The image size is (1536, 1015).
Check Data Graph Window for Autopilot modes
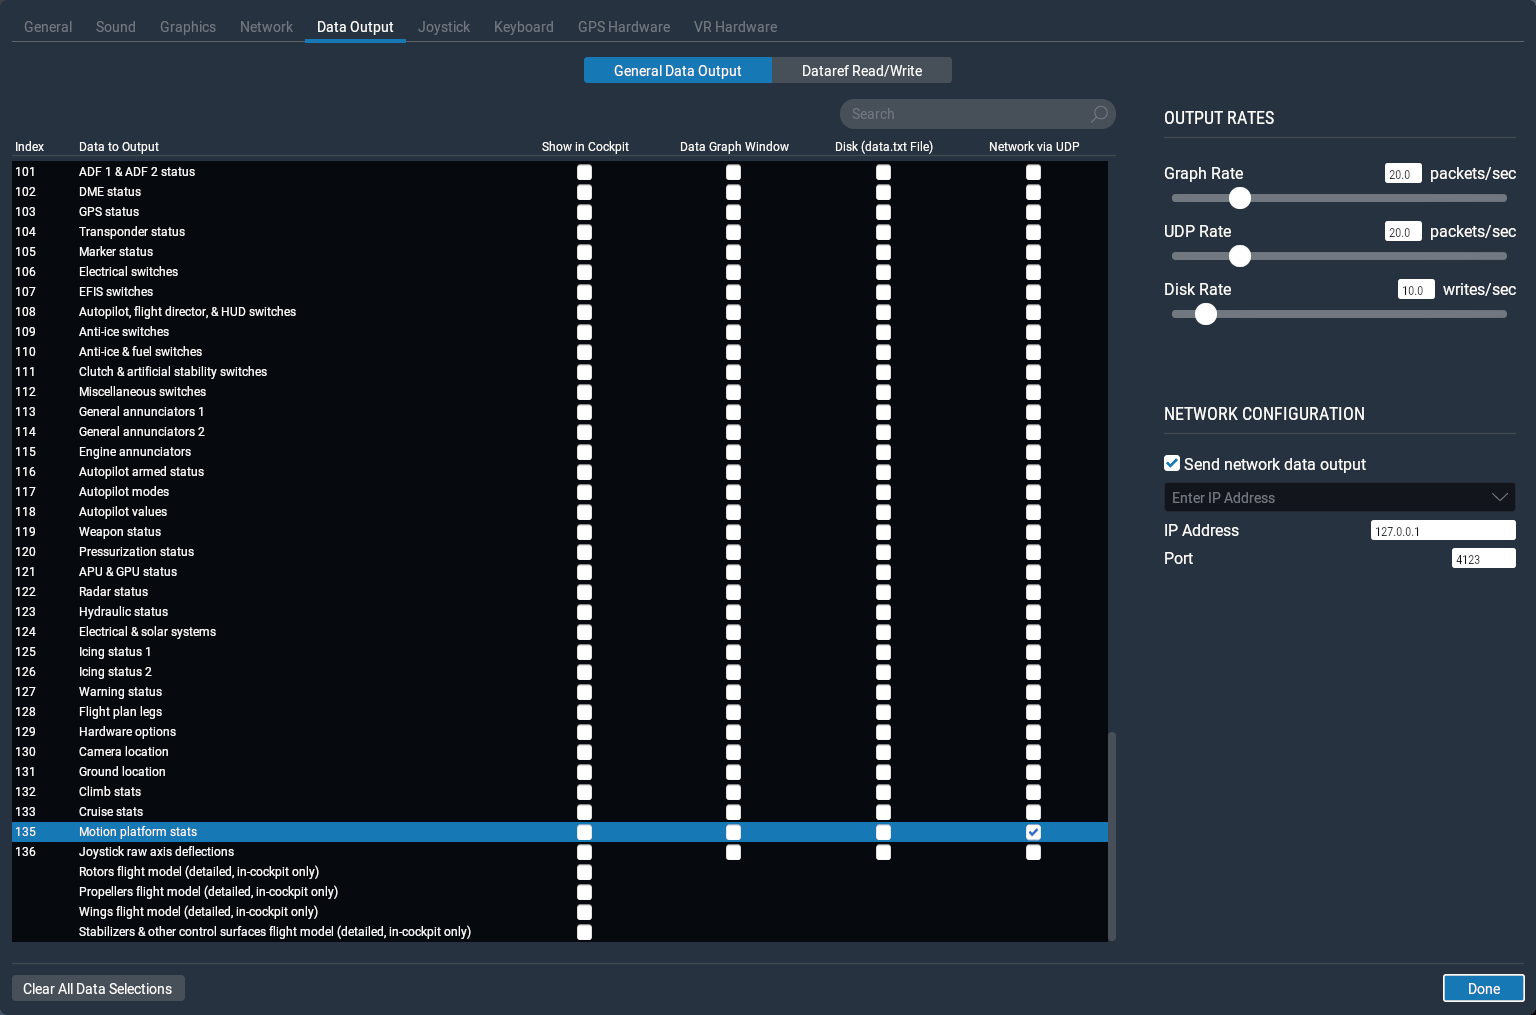733,492
